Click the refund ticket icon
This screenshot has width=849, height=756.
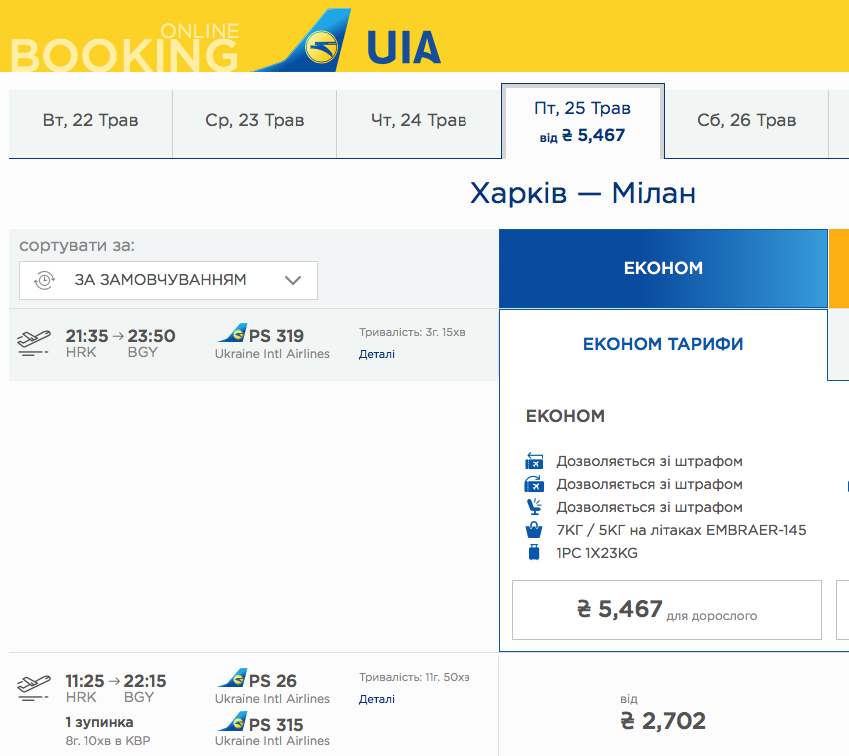tap(533, 484)
